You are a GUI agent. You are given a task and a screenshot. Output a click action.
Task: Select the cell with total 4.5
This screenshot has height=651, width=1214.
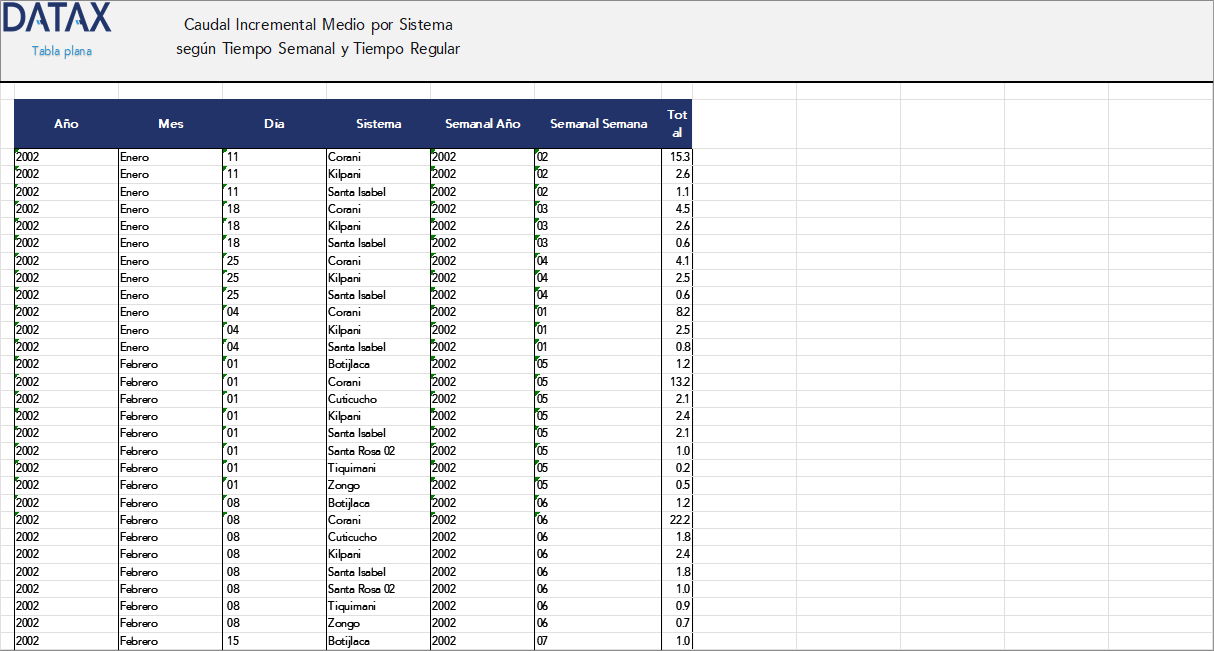click(x=677, y=209)
